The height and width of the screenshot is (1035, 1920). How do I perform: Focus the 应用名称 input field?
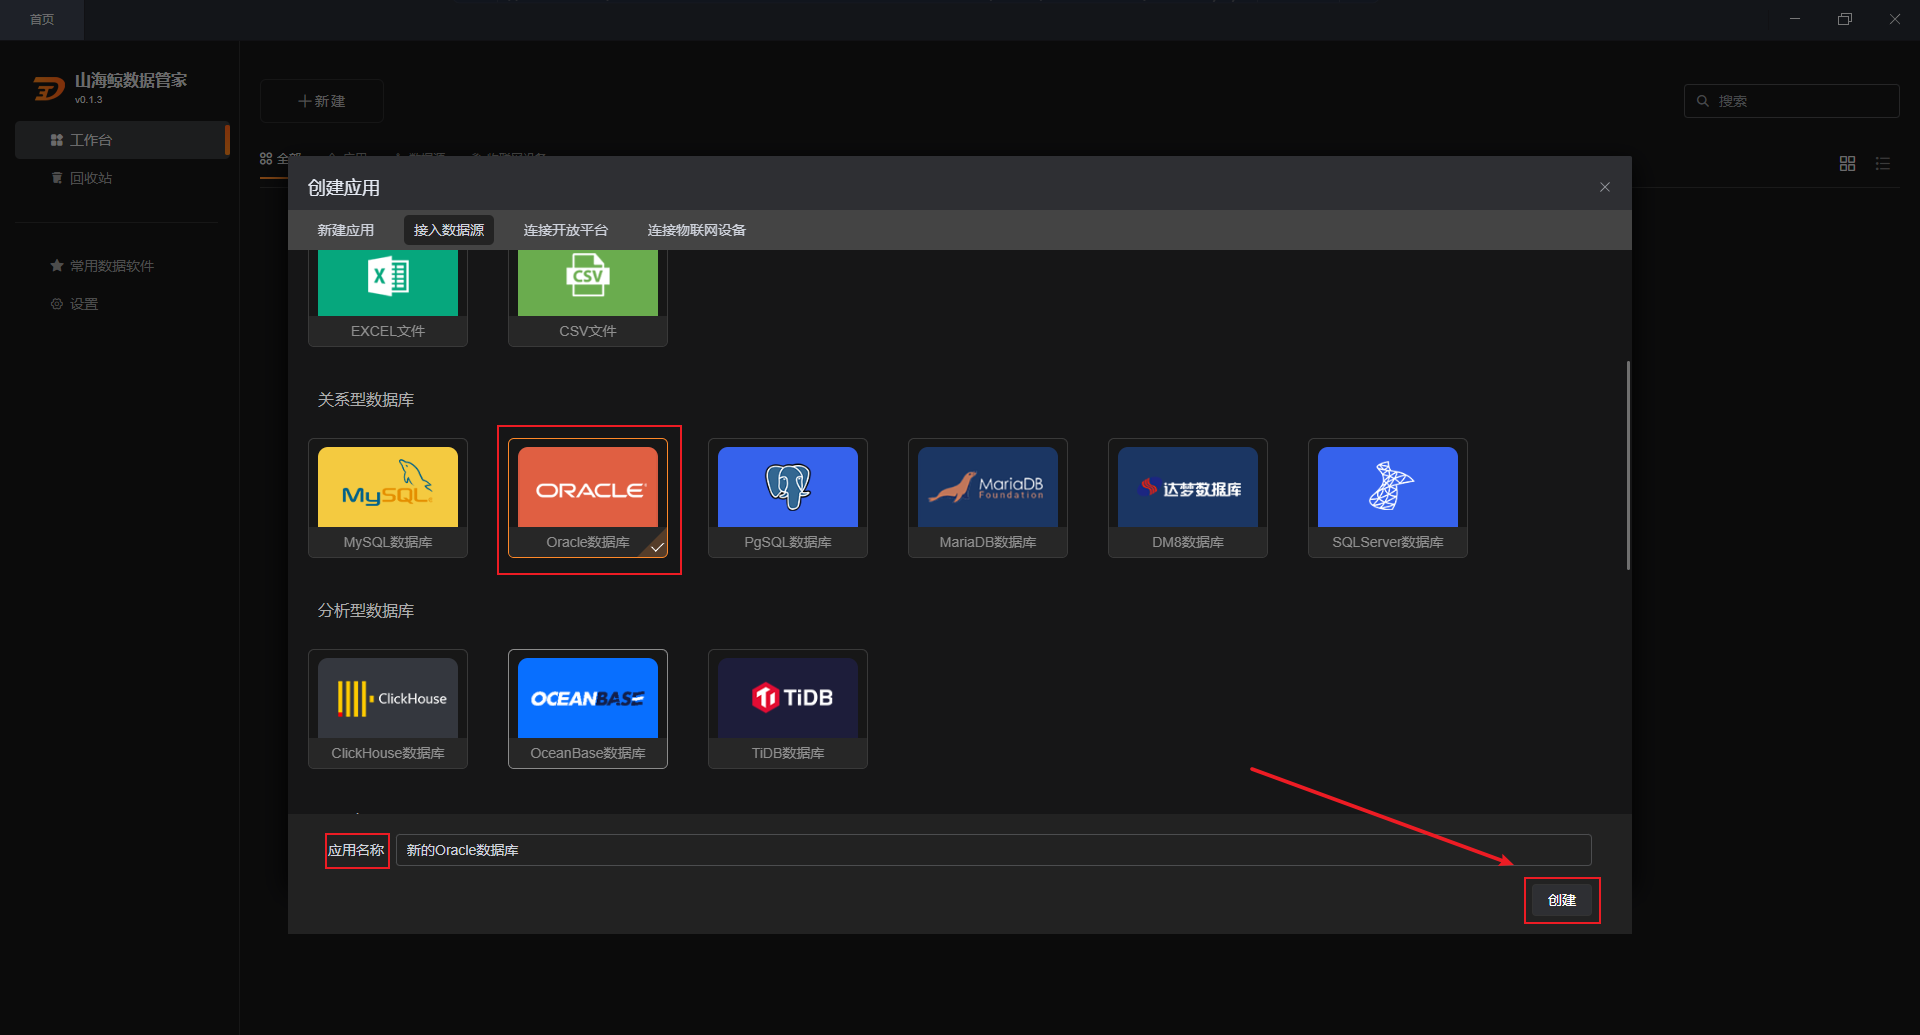(994, 850)
